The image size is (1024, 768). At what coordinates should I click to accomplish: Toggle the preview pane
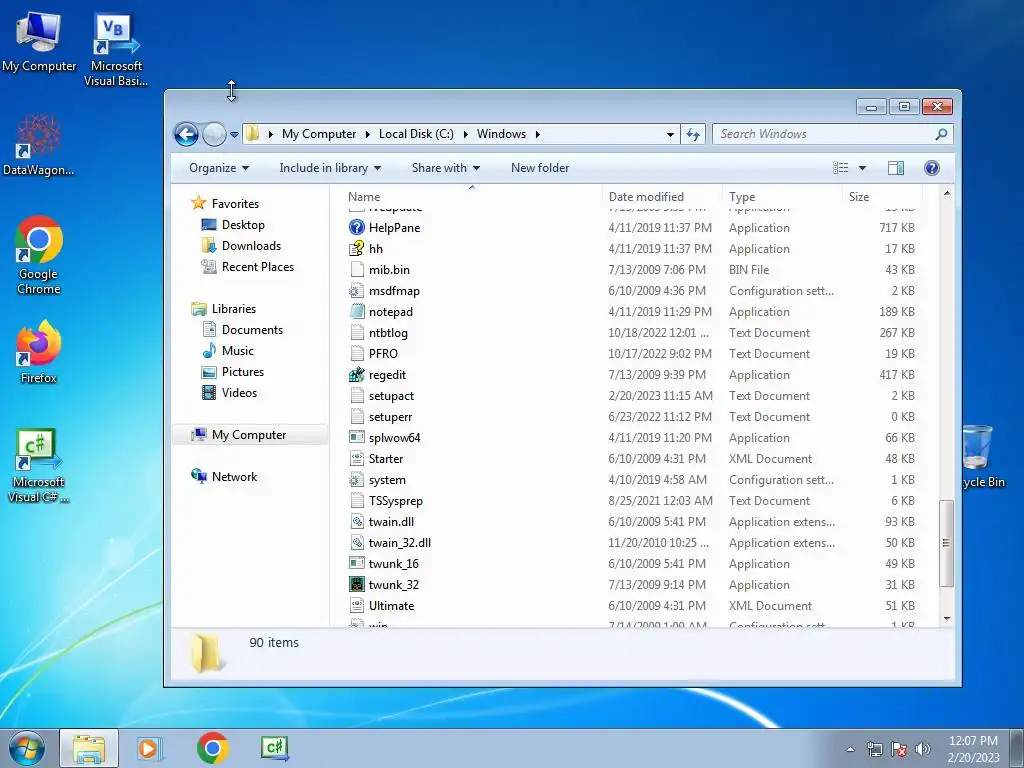click(x=896, y=168)
